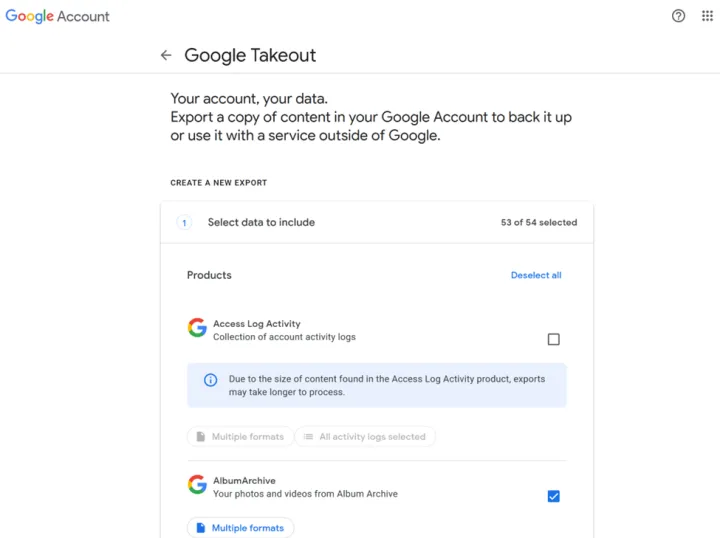Viewport: 720px width, 538px height.
Task: Open Multiple formats for AlbumArchive
Action: click(x=240, y=528)
